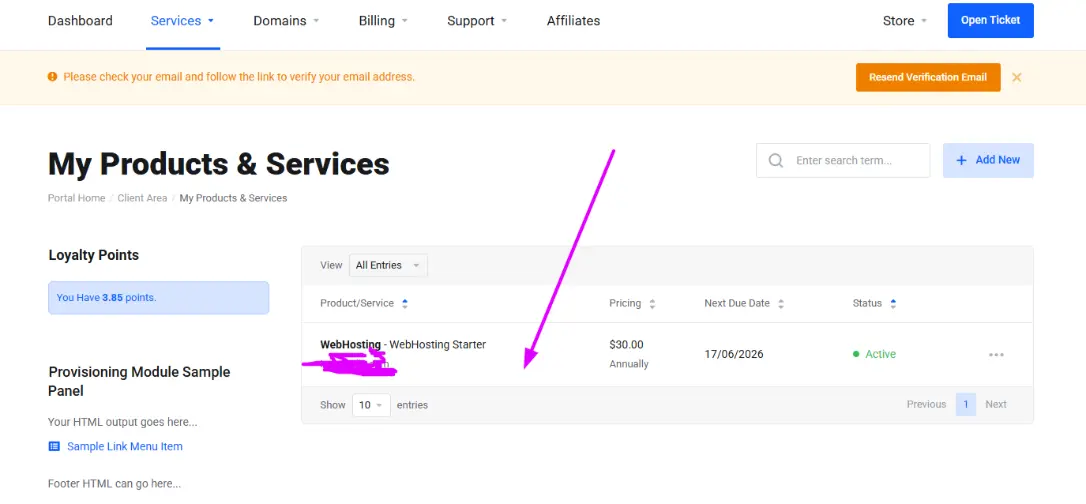Open the Services dropdown menu
1086x504 pixels.
[x=182, y=21]
